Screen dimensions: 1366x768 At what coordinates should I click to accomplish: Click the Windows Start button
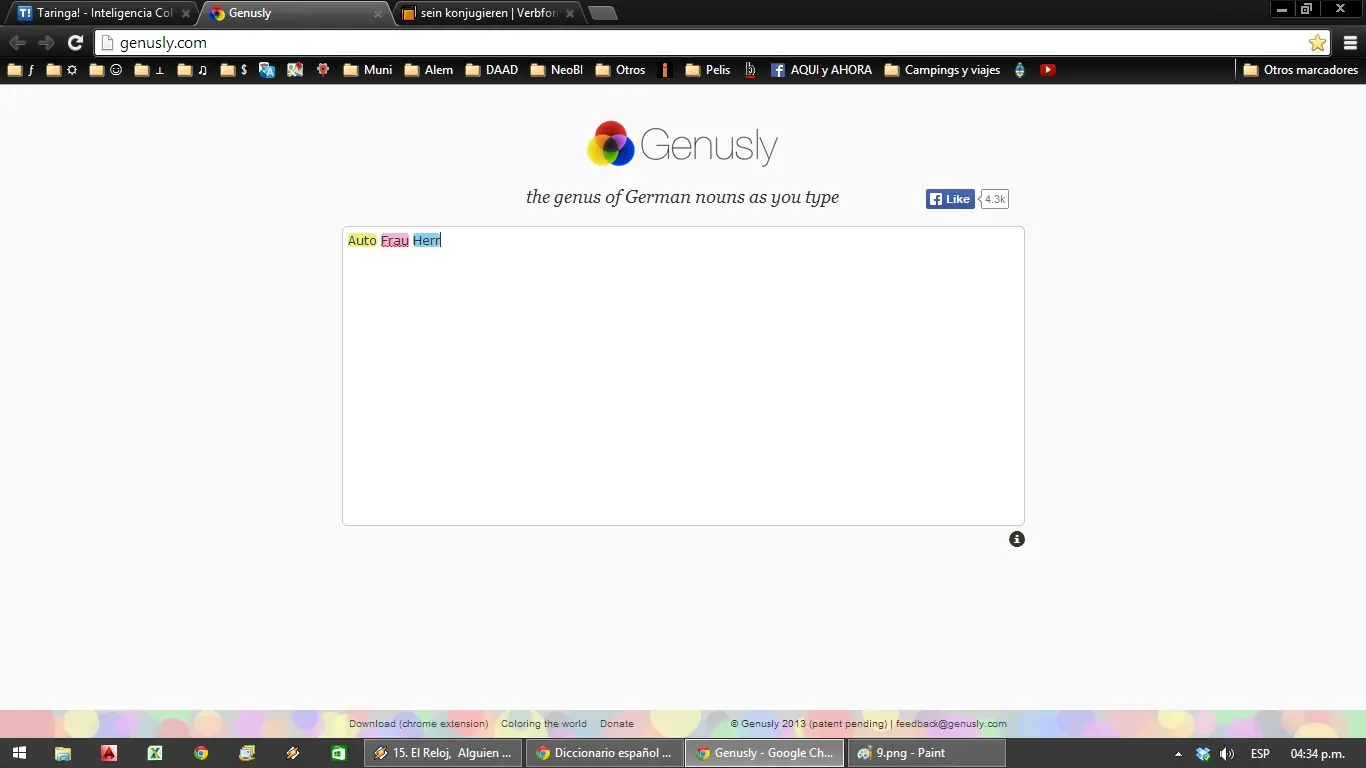(x=19, y=753)
